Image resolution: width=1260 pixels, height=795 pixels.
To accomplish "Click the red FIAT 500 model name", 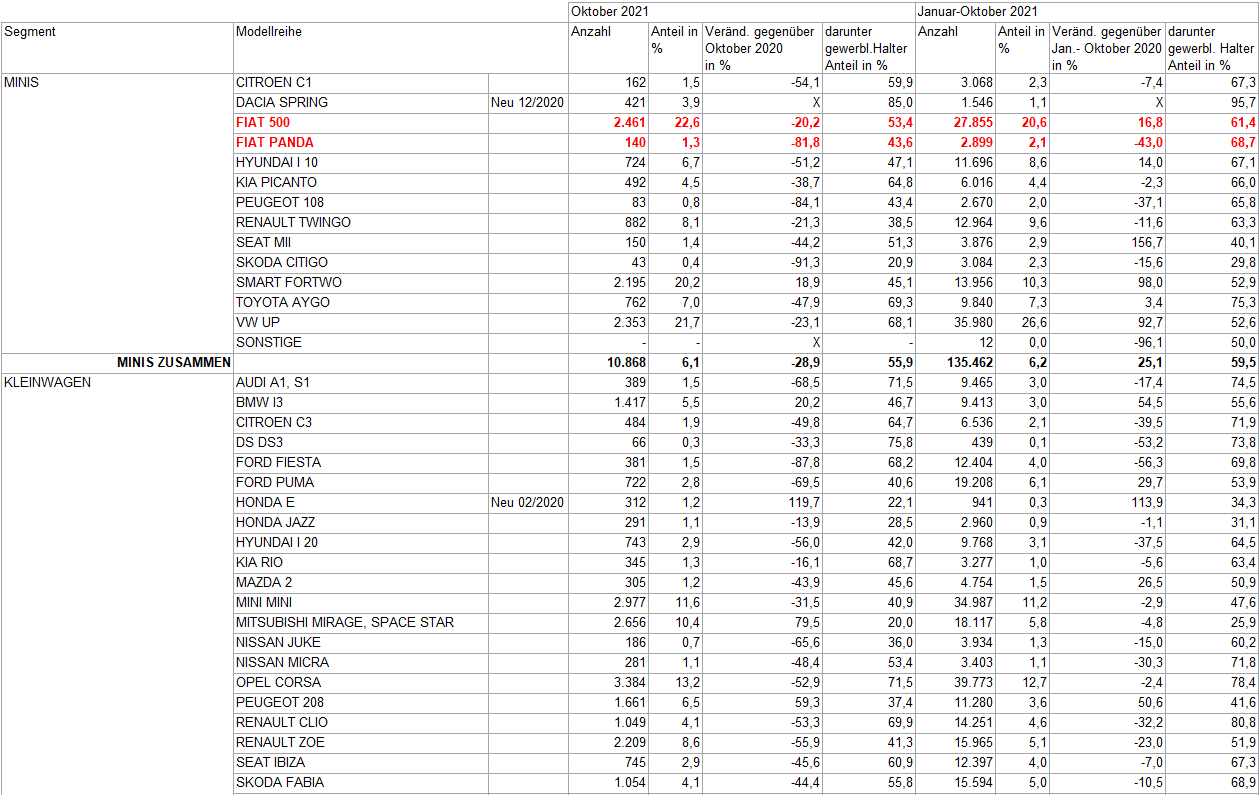I will [265, 122].
